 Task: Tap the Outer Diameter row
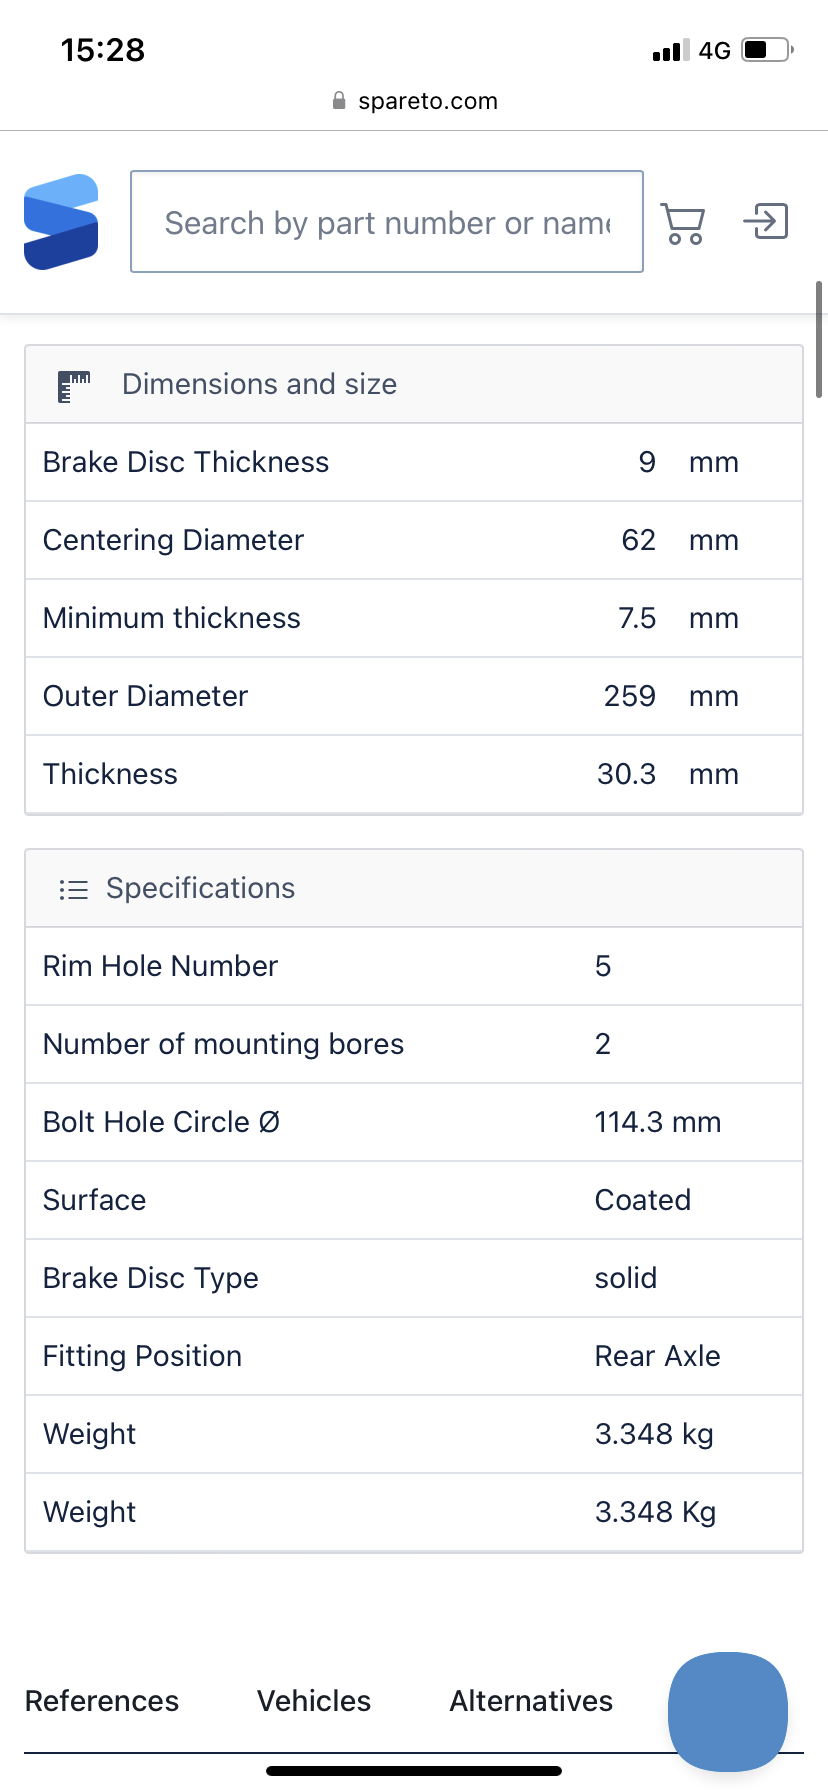click(414, 696)
